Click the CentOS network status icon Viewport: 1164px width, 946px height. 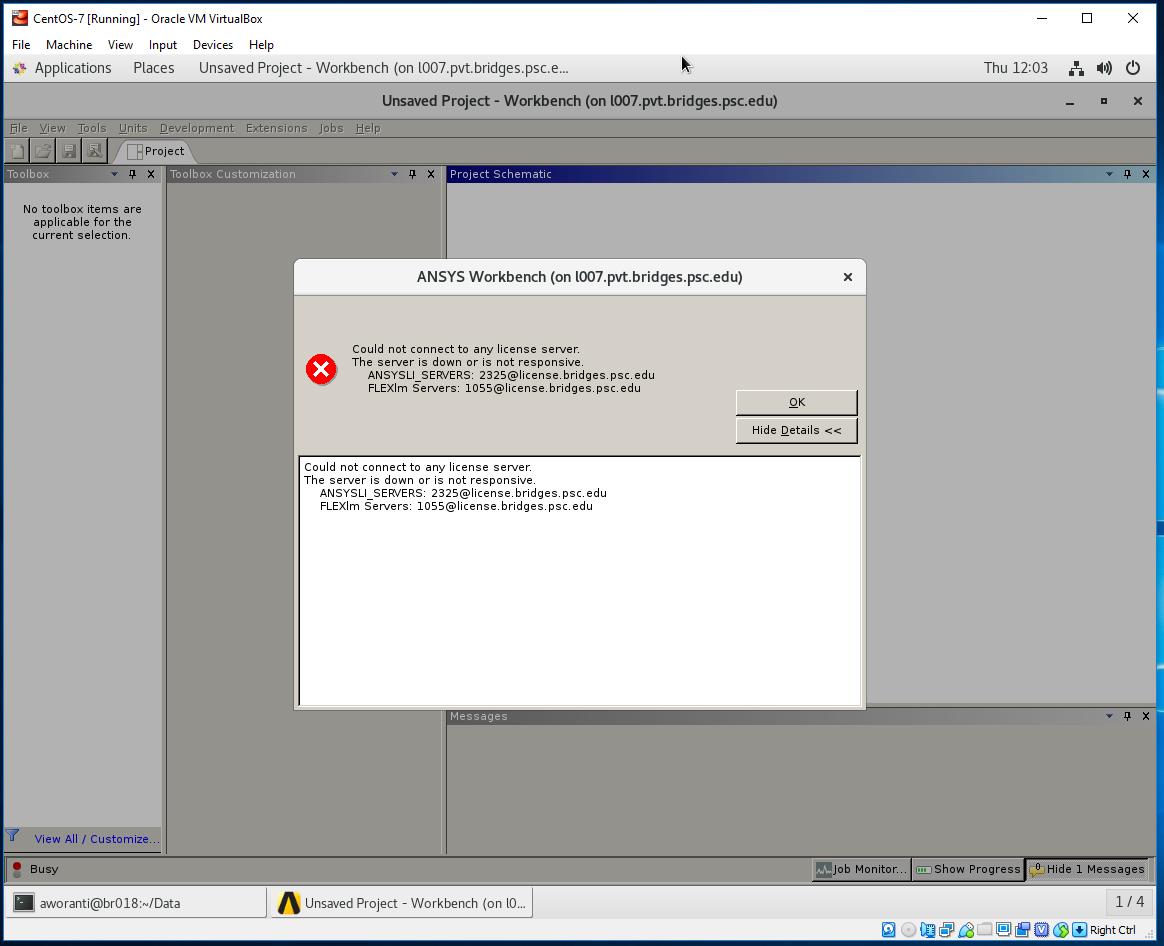click(1076, 68)
